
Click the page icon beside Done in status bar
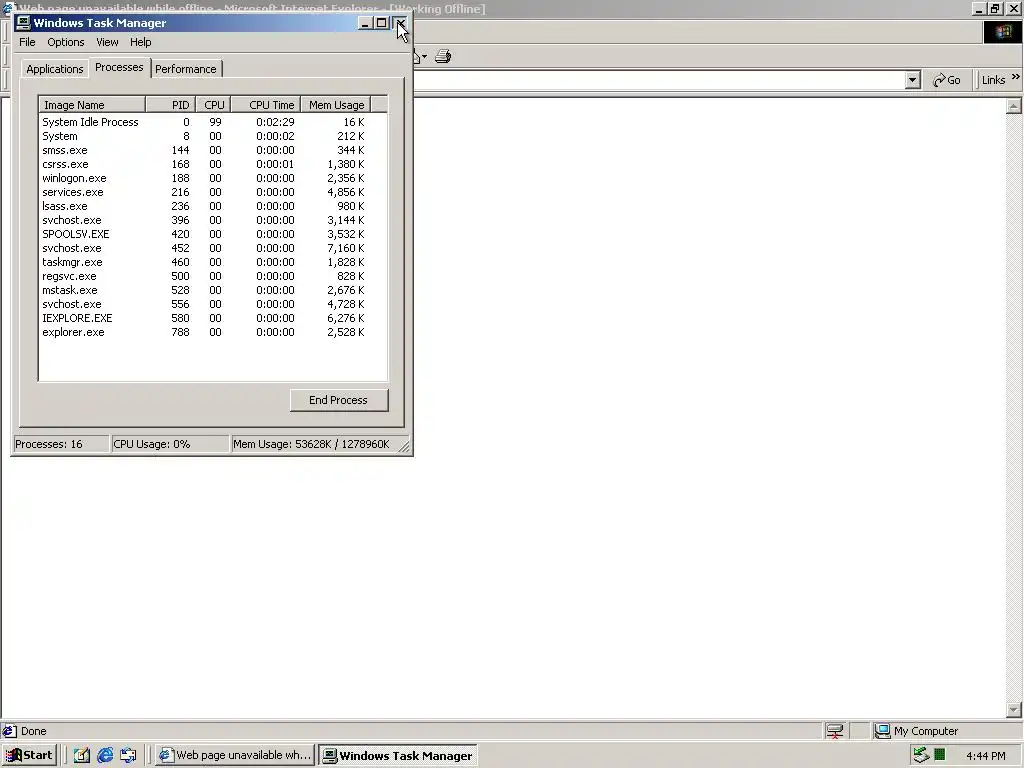(9, 731)
